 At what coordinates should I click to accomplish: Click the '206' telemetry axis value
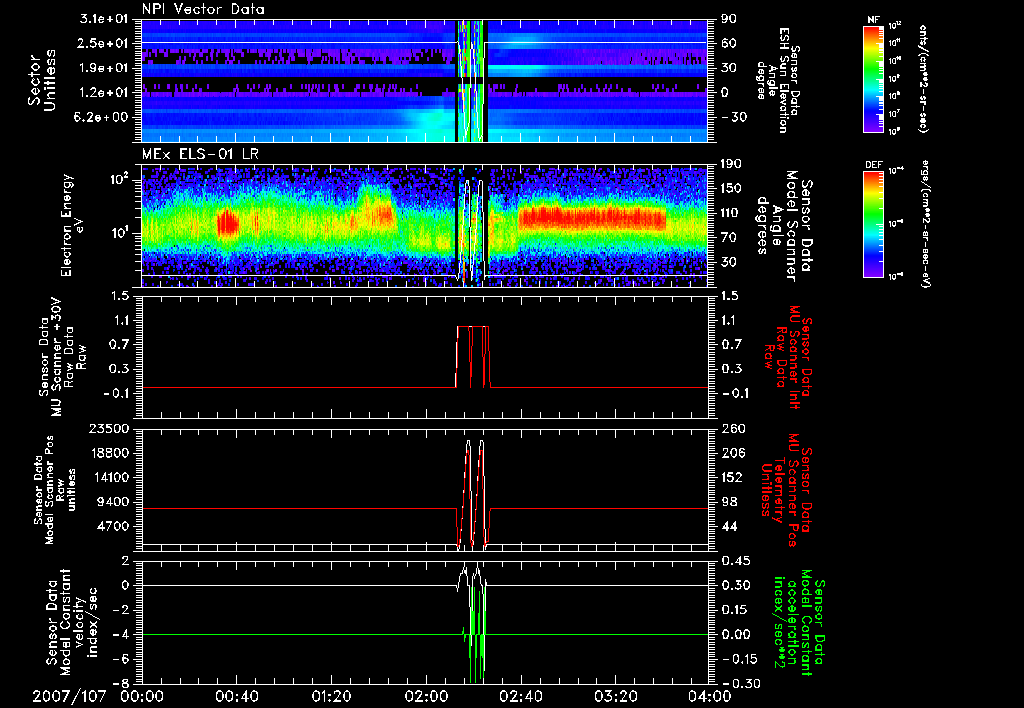click(732, 453)
